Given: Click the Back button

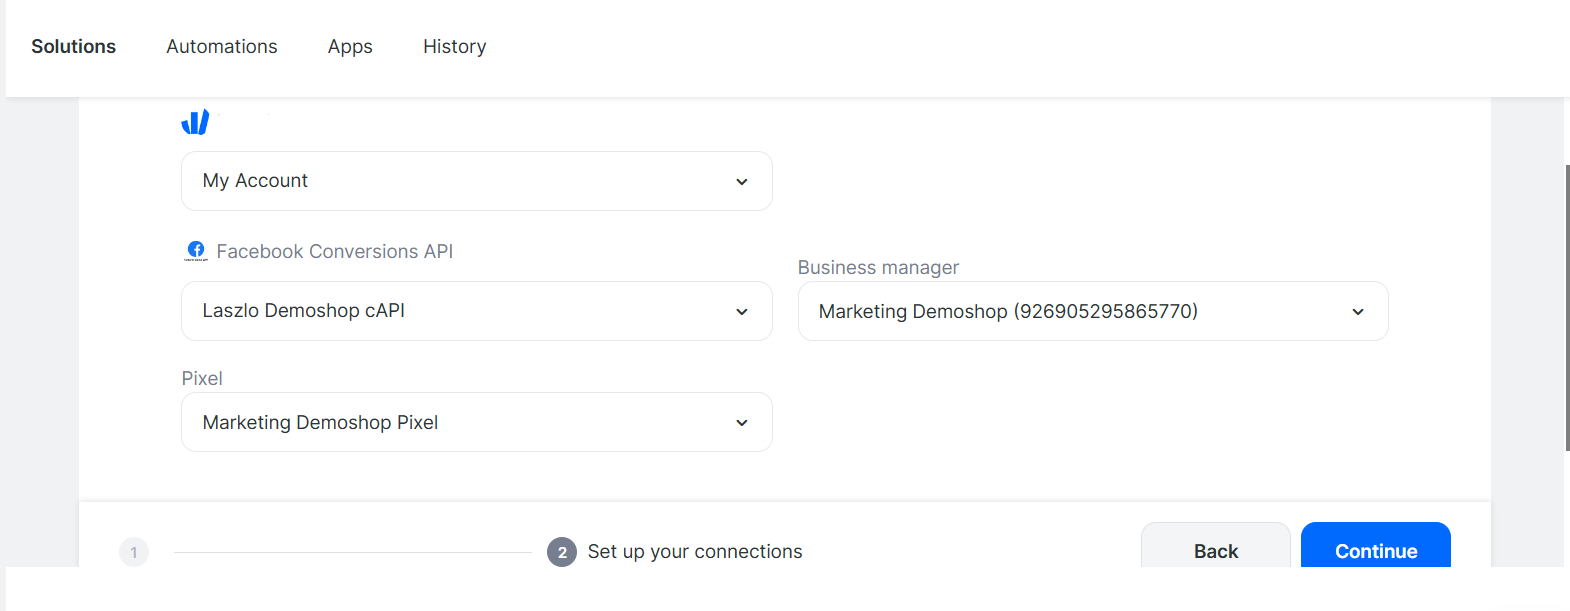Looking at the screenshot, I should [1216, 546].
